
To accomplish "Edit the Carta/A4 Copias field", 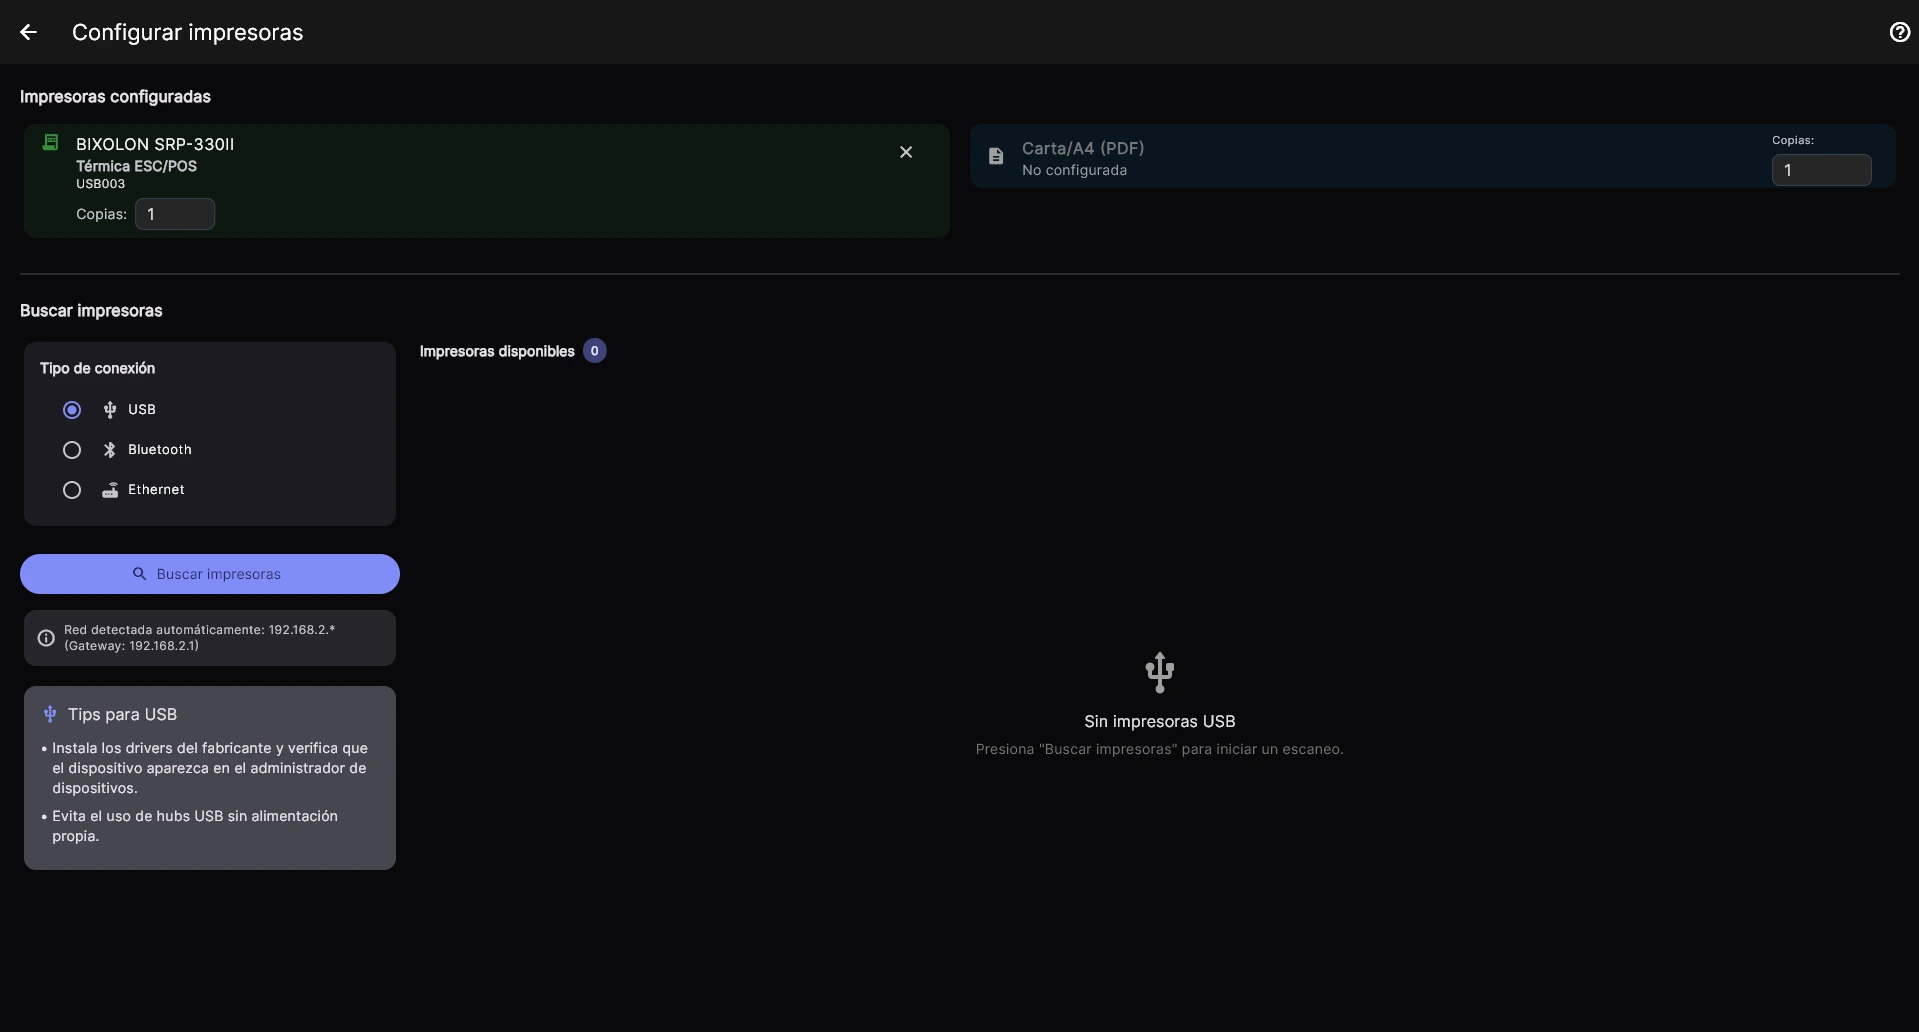I will [1821, 170].
